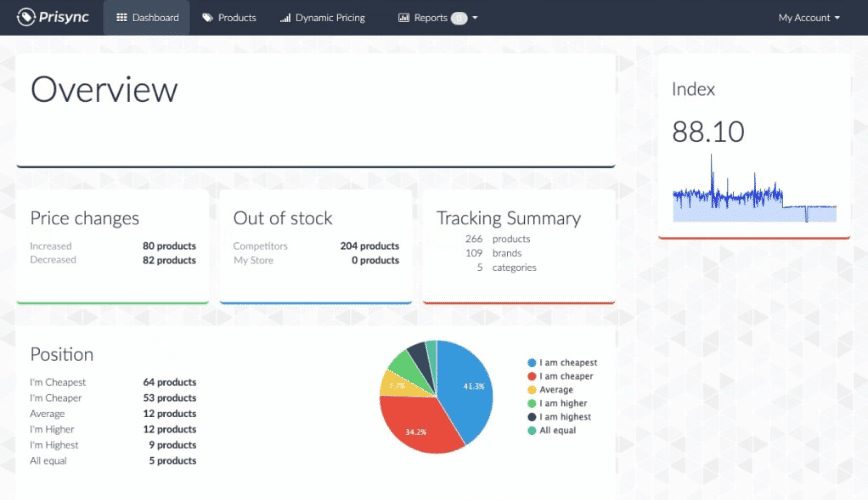Toggle the "I am cheaper" legend dot

coord(531,377)
